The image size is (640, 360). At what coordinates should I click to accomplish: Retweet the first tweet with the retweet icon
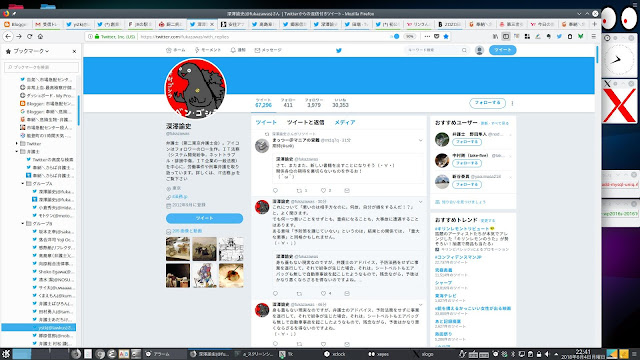pos(299,191)
